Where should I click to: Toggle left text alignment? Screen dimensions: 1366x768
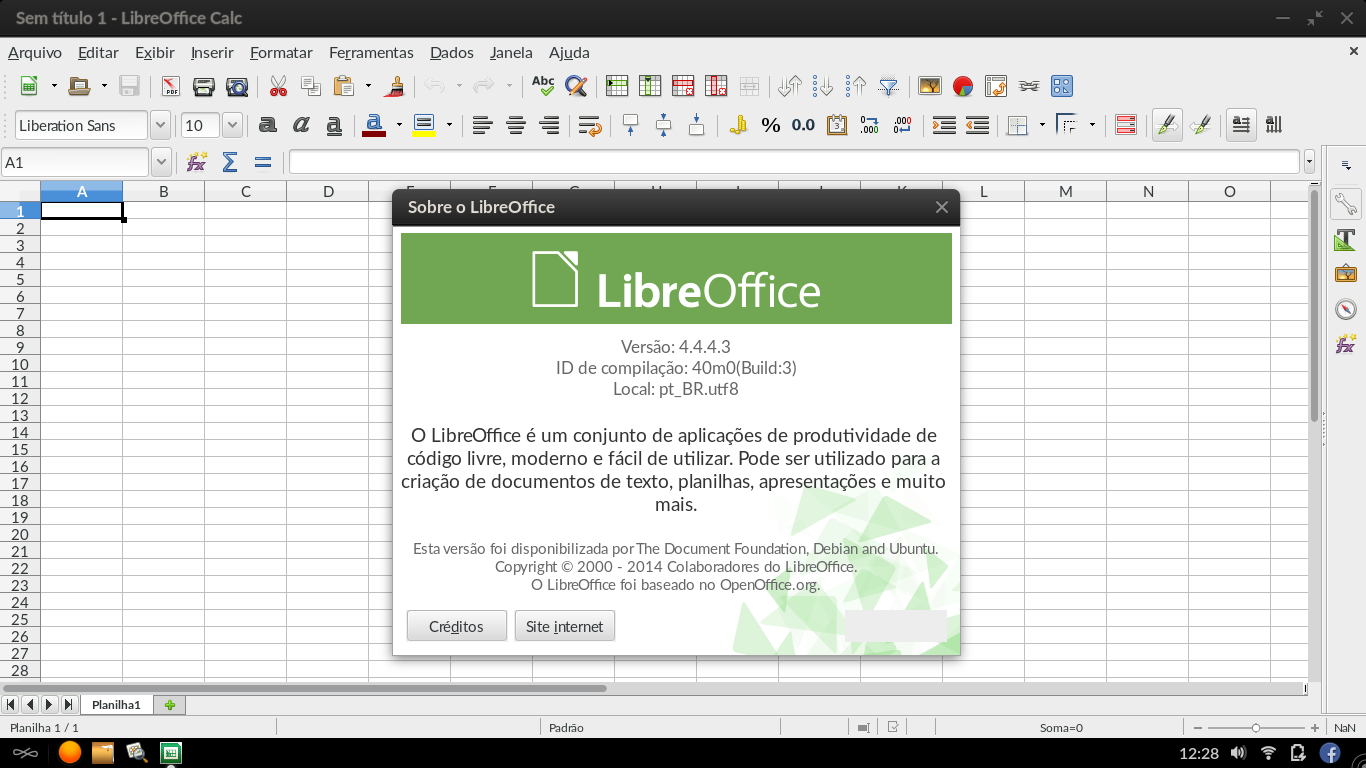tap(483, 125)
